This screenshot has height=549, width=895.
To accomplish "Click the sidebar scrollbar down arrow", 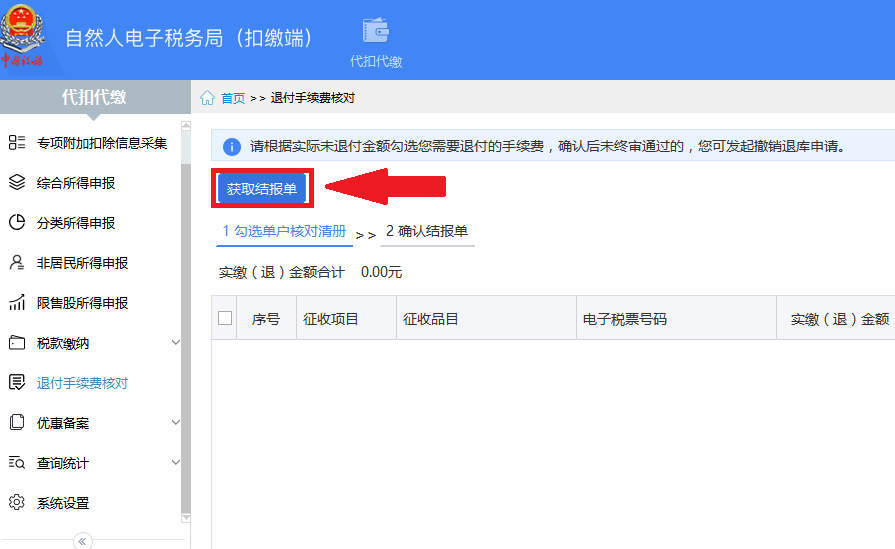I will click(186, 518).
